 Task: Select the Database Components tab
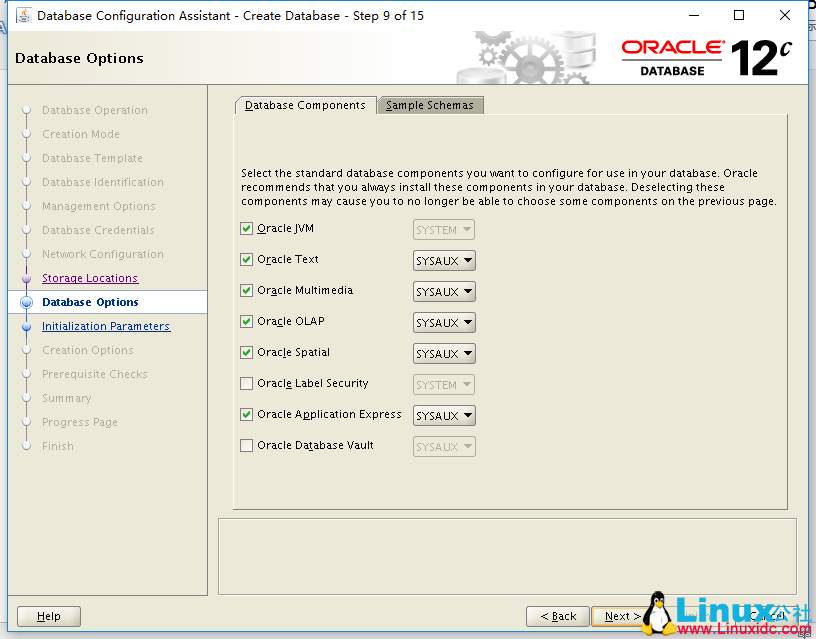tap(304, 104)
